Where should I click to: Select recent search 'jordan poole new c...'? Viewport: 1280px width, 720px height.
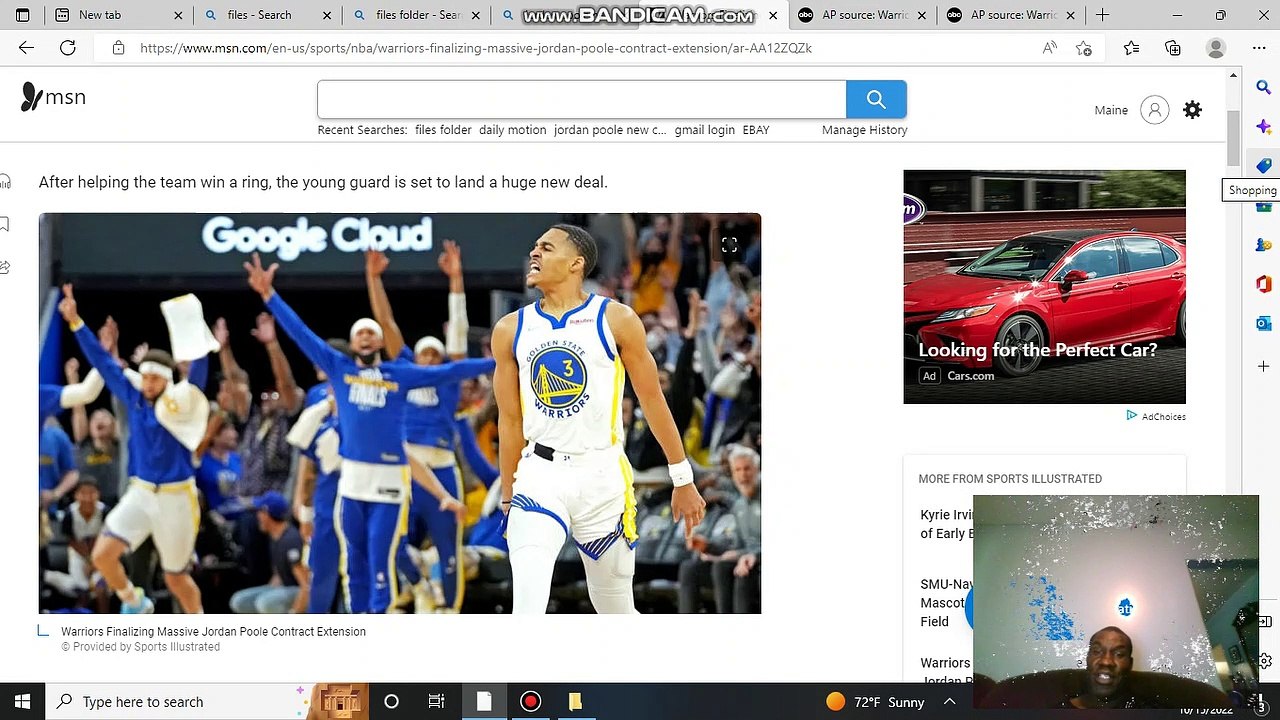coord(610,130)
